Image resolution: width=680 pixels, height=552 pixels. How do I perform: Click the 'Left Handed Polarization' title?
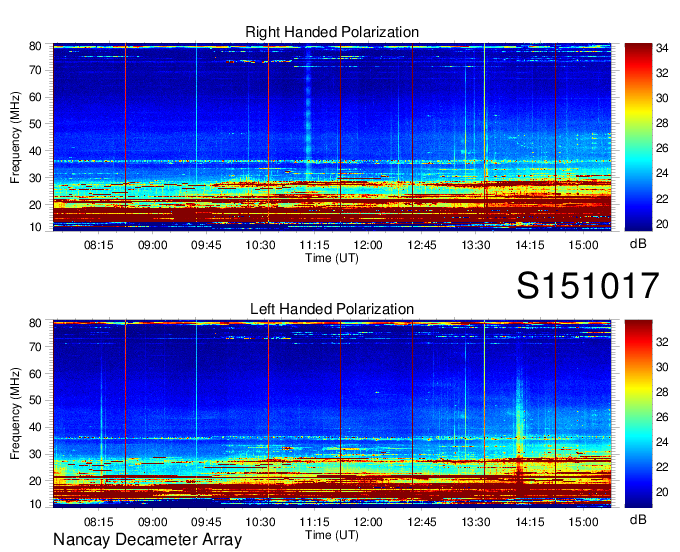click(x=332, y=309)
